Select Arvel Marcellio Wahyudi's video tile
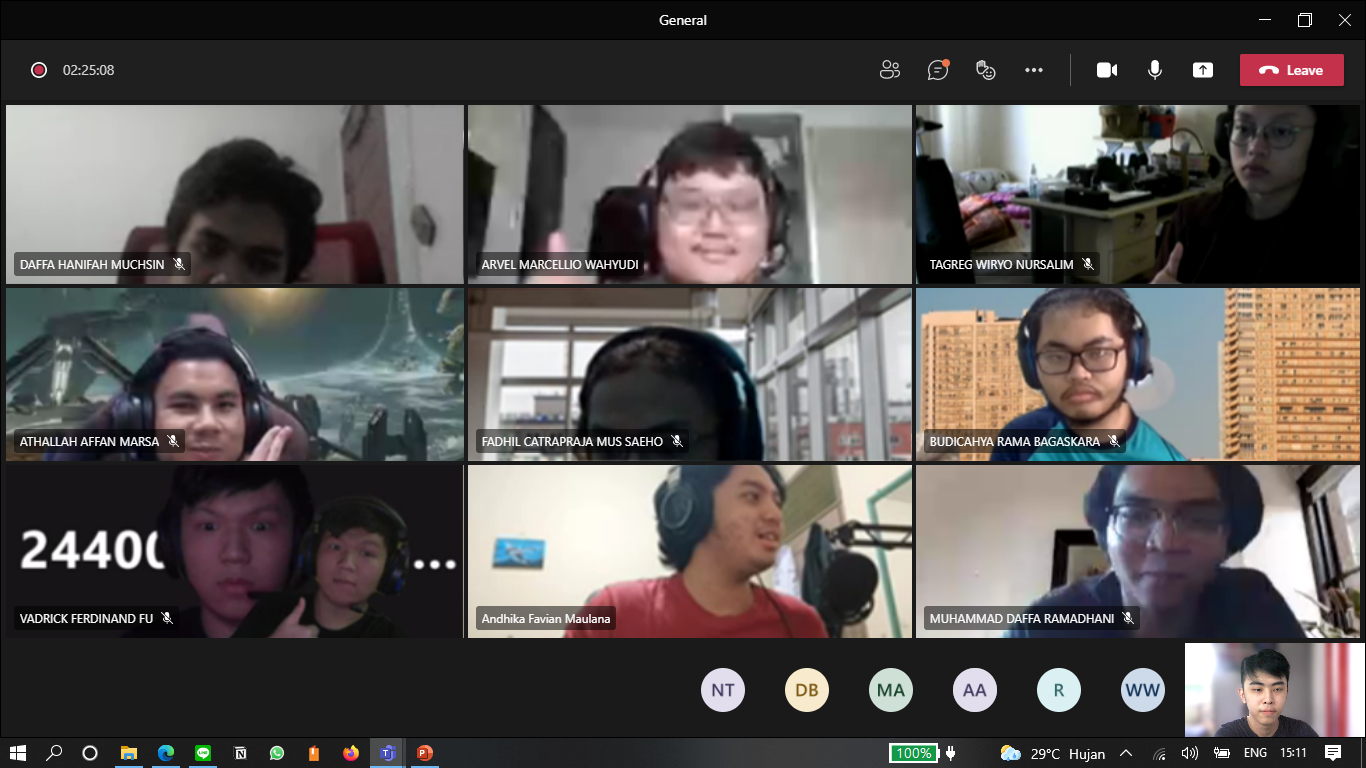 click(689, 194)
